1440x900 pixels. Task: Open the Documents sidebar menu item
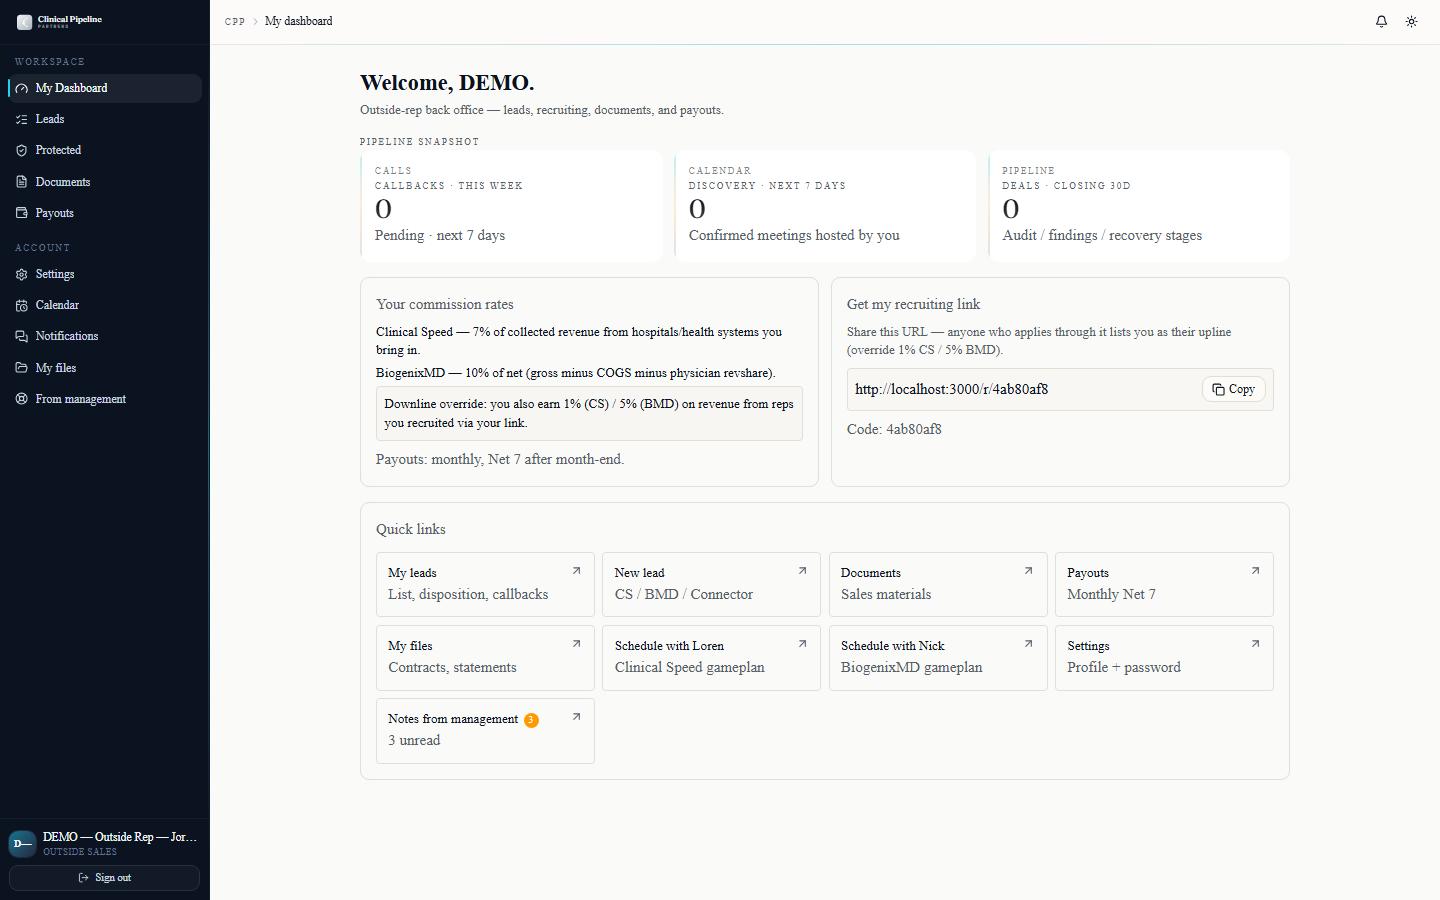tap(105, 182)
